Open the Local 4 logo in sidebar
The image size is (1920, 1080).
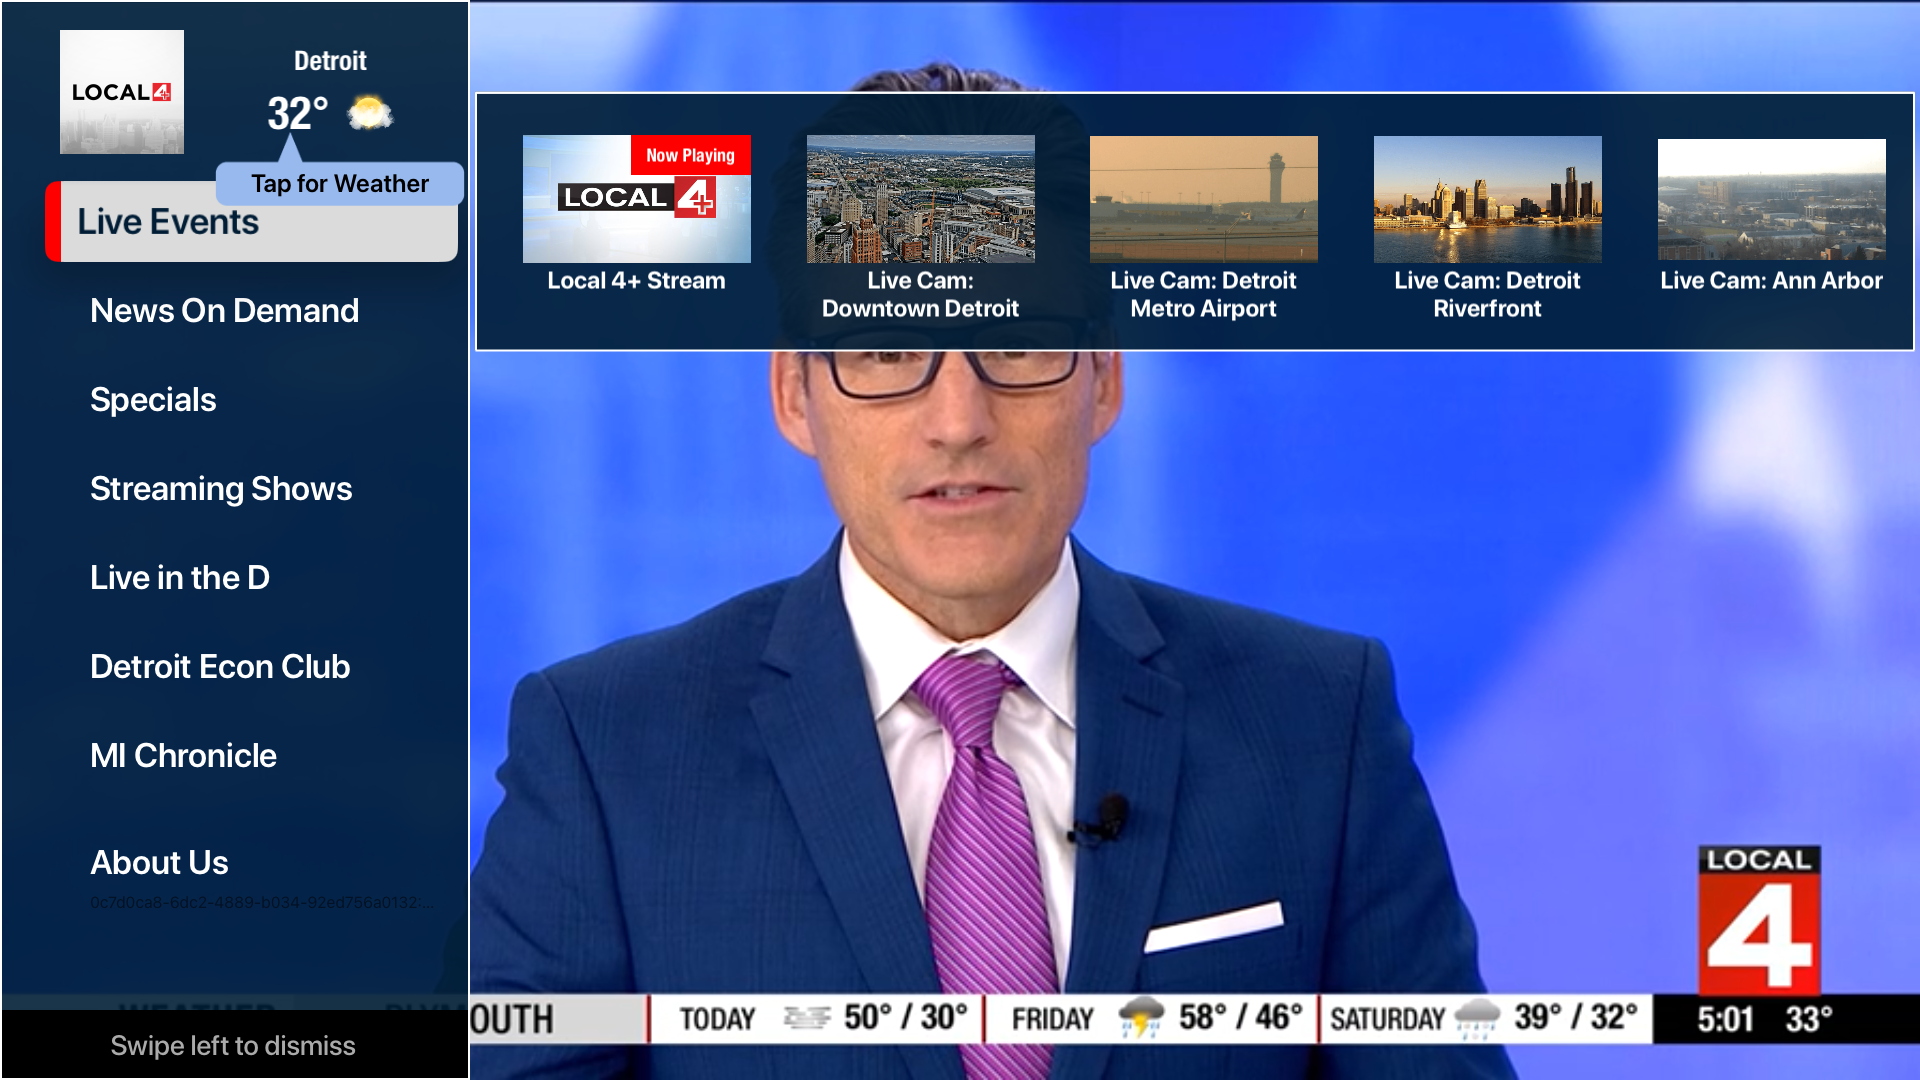coord(122,92)
